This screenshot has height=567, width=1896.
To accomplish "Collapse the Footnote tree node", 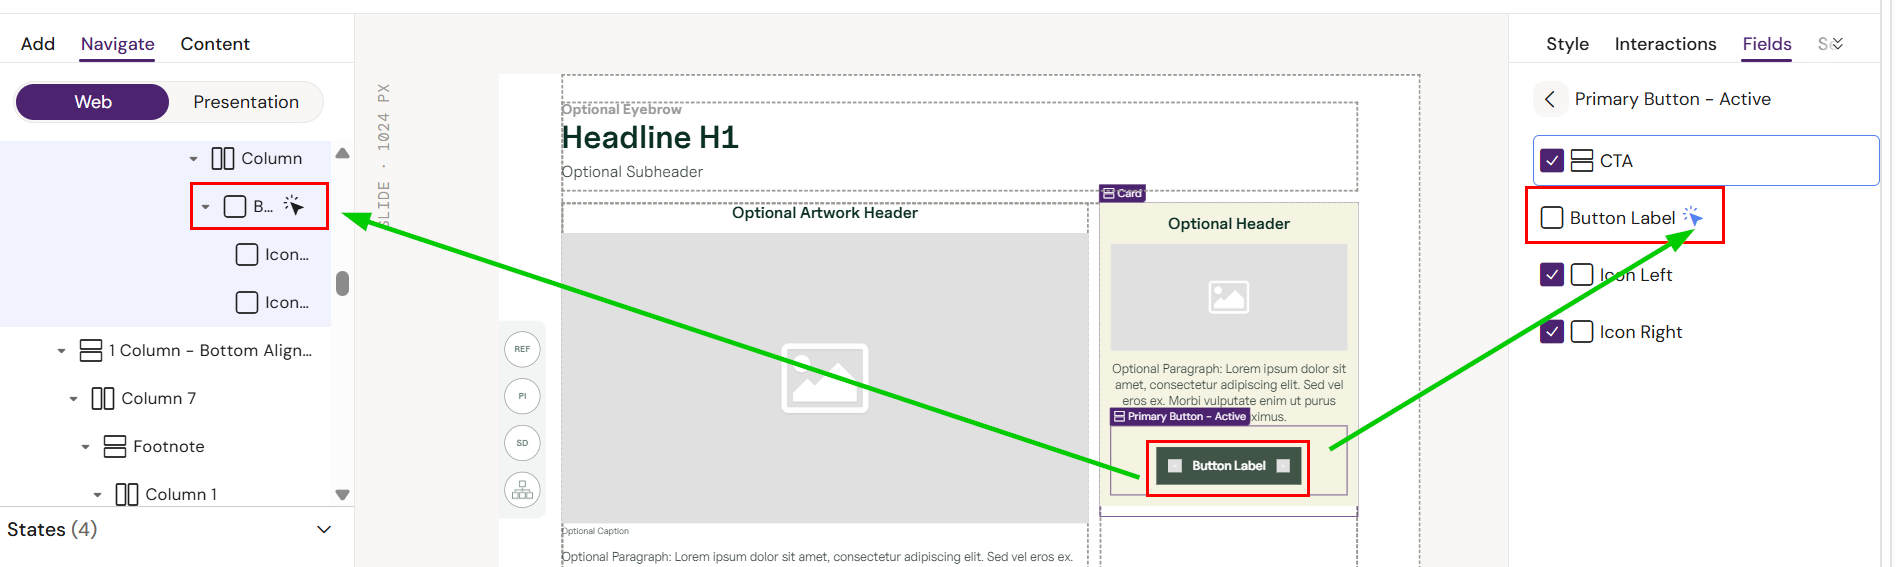I will pyautogui.click(x=86, y=447).
